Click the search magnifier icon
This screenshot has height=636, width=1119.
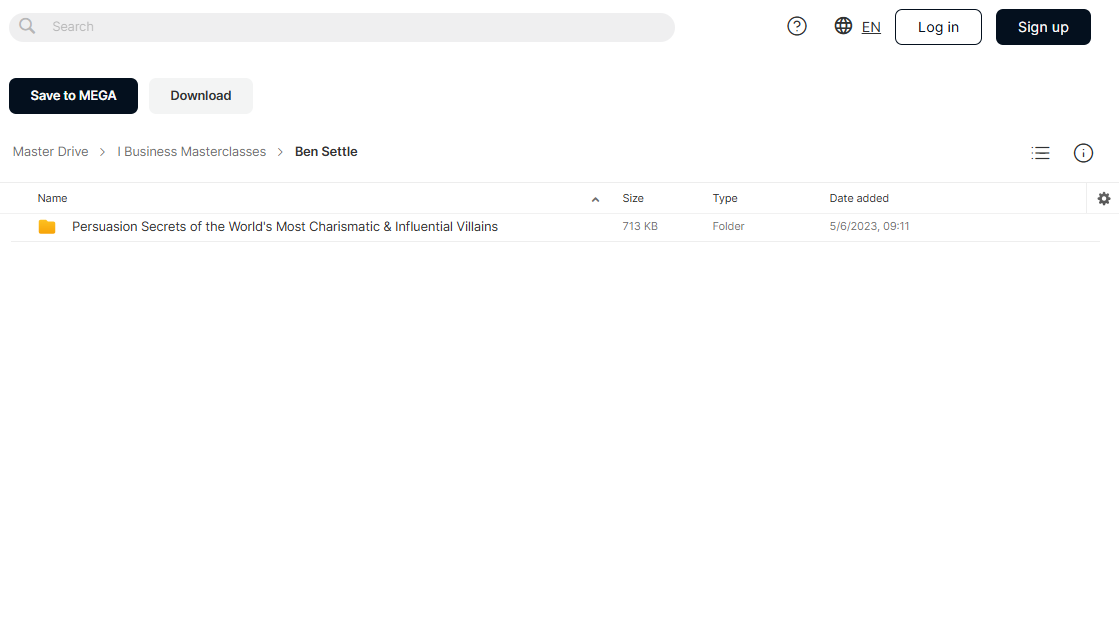pos(27,26)
